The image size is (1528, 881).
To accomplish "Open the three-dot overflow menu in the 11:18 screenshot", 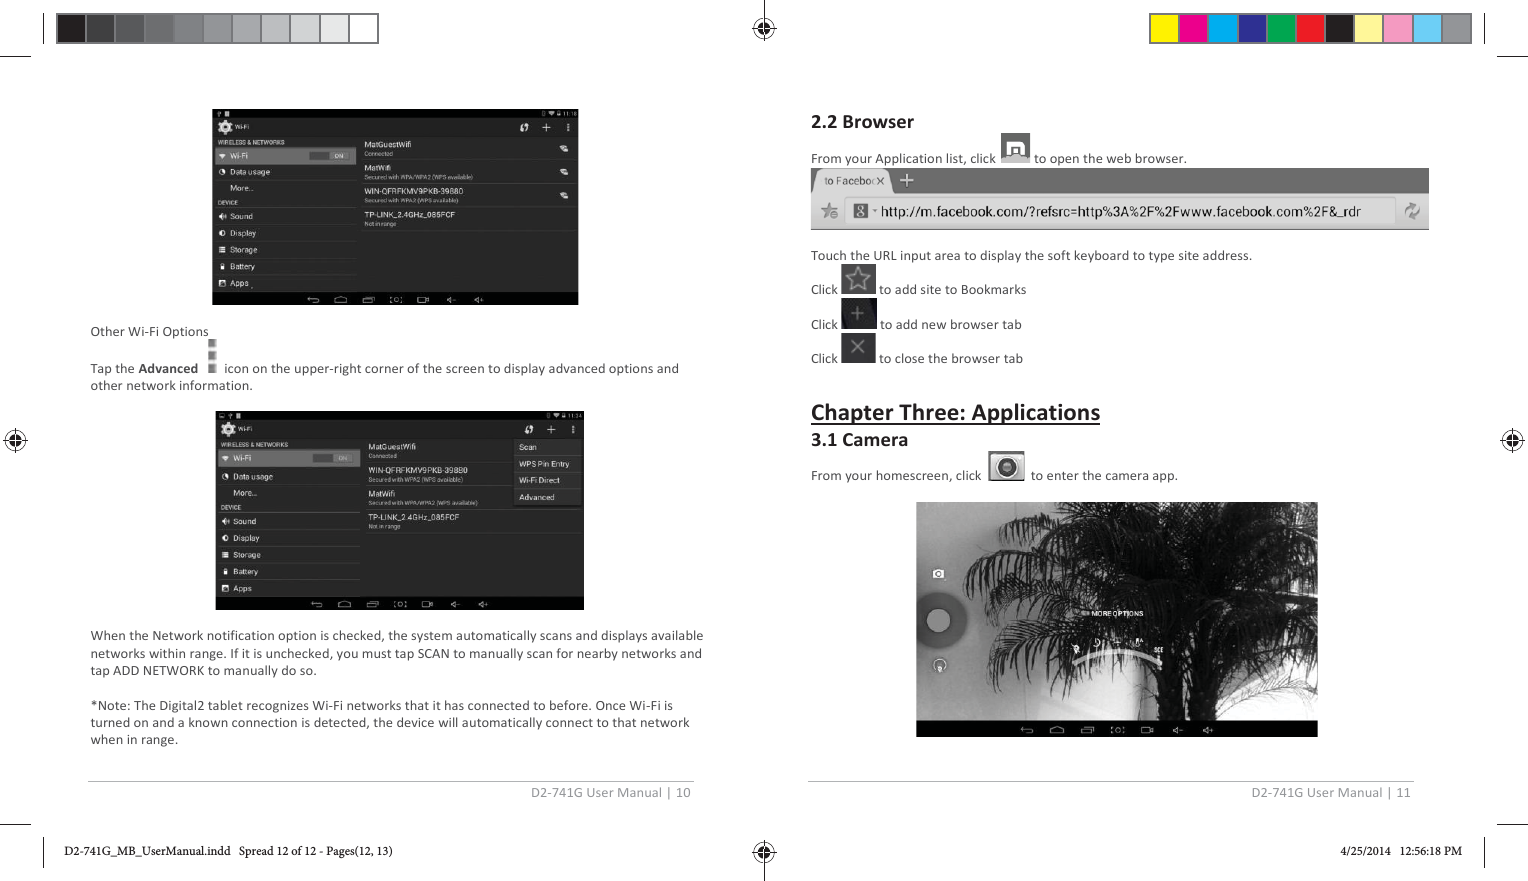I will [568, 127].
